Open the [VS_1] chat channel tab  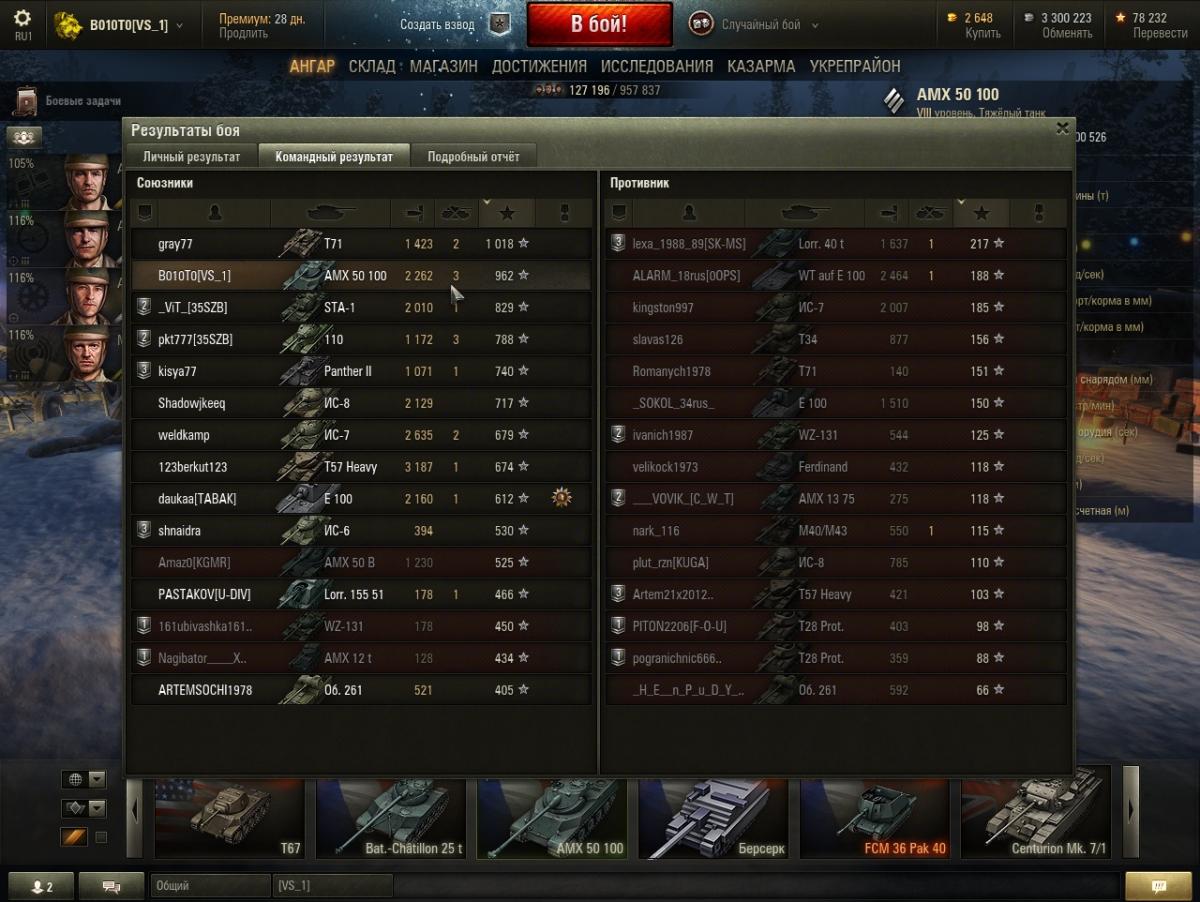(332, 886)
